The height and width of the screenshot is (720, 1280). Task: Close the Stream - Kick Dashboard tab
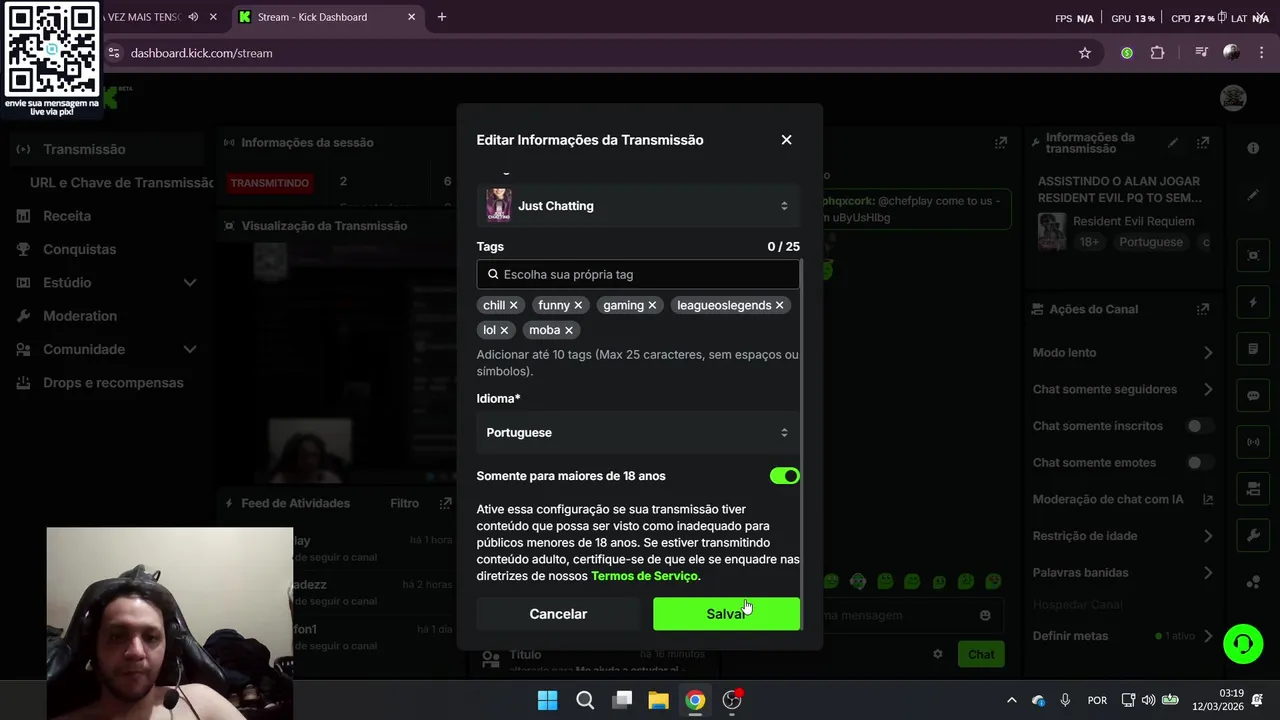(x=412, y=17)
